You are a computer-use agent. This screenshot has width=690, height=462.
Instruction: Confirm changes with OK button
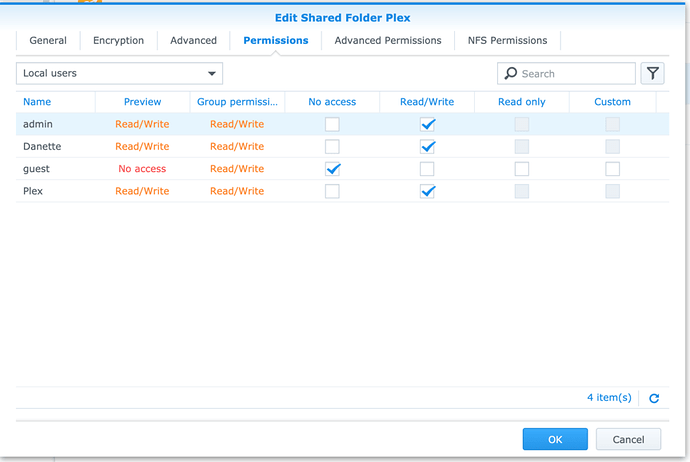[555, 439]
